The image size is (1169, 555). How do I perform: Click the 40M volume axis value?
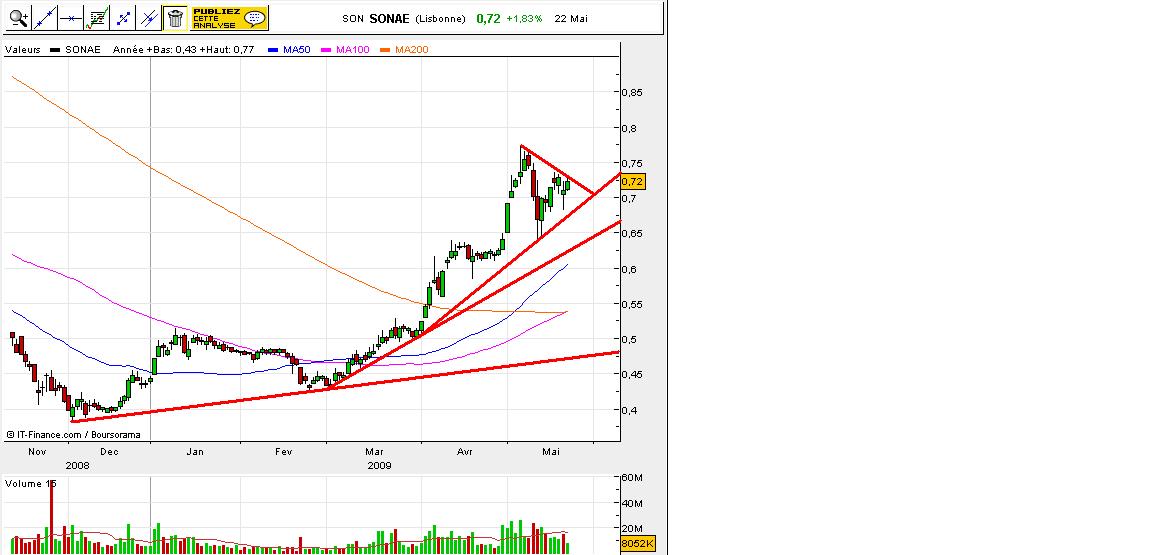(x=633, y=503)
